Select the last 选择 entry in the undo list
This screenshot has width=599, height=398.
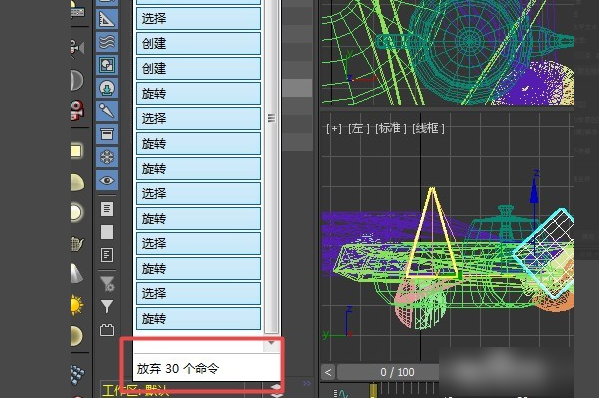[198, 294]
